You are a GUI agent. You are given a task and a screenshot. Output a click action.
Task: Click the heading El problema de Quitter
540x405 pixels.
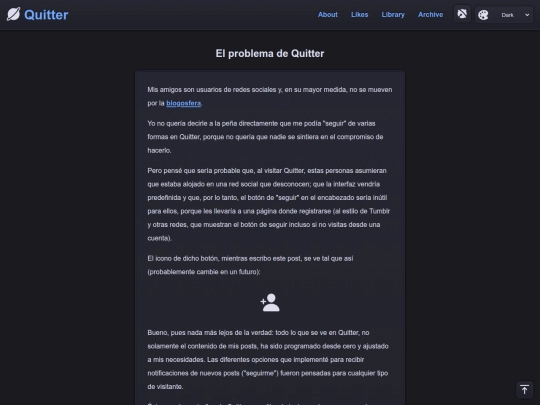(270, 53)
